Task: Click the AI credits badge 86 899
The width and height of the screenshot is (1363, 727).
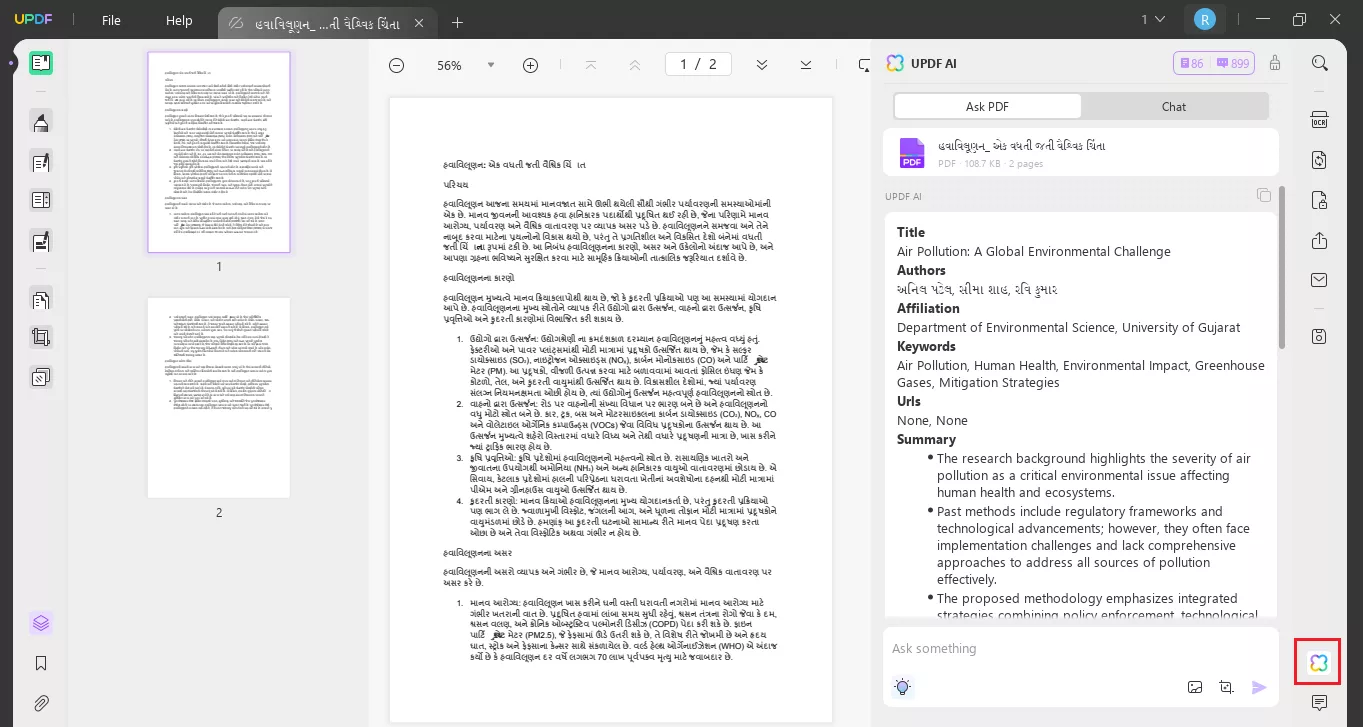Action: coord(1214,63)
